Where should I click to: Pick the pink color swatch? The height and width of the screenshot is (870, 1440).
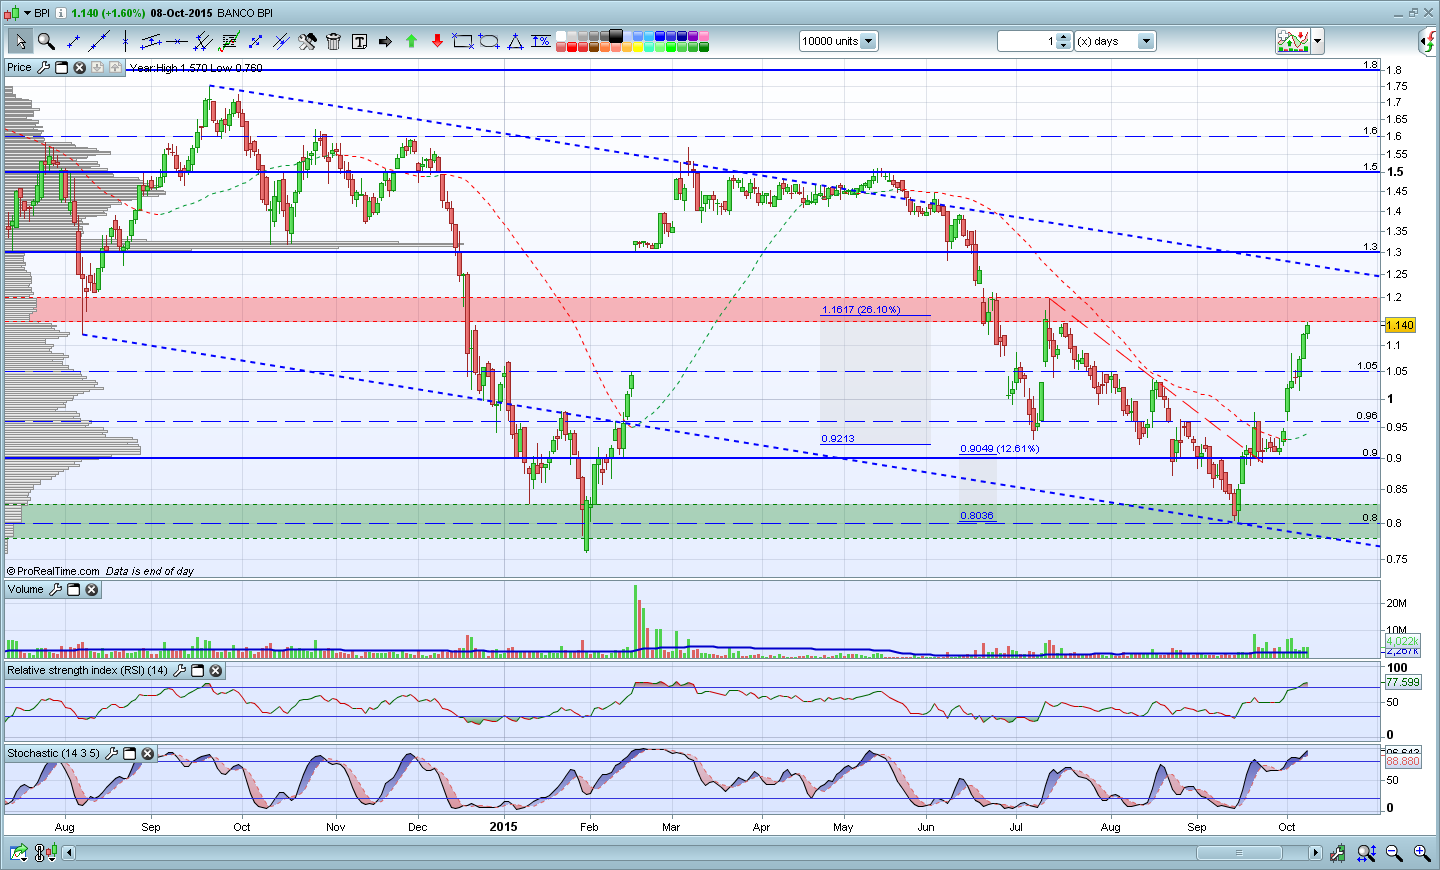[x=704, y=36]
